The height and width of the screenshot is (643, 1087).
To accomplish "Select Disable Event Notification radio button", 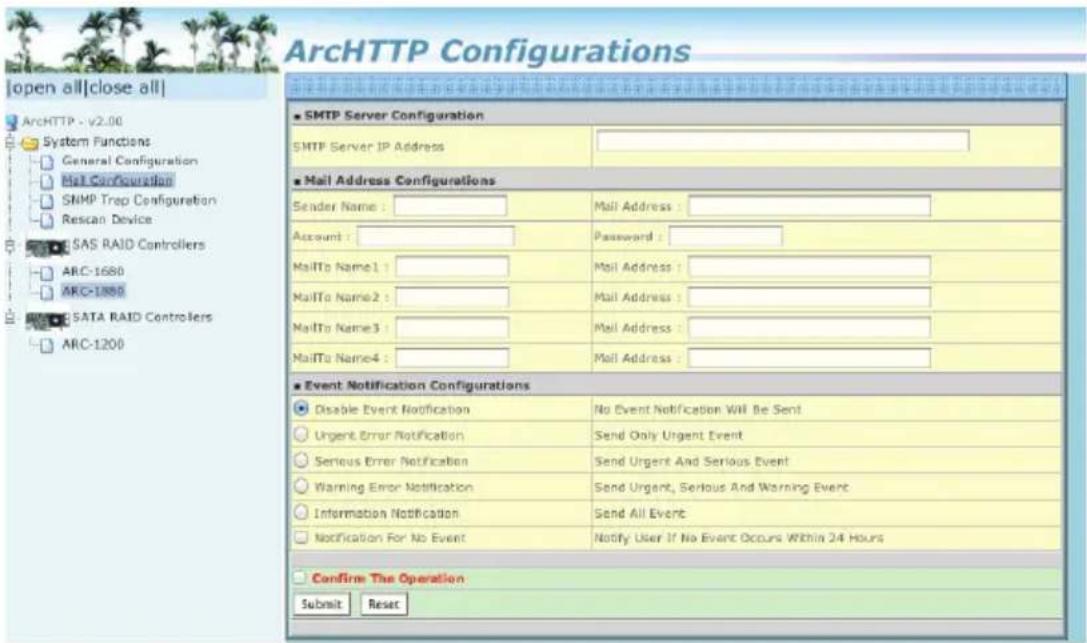I will (x=301, y=408).
